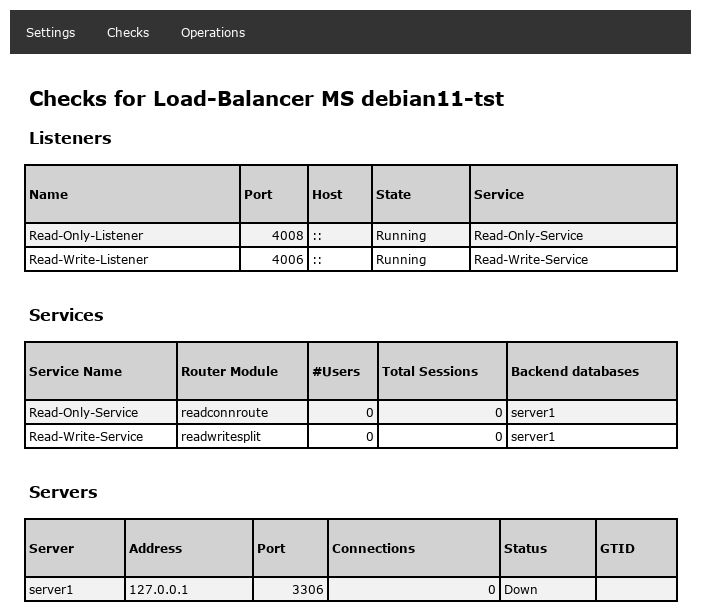701x613 pixels.
Task: Click Read-Only-Service in Listeners table
Action: 528,236
